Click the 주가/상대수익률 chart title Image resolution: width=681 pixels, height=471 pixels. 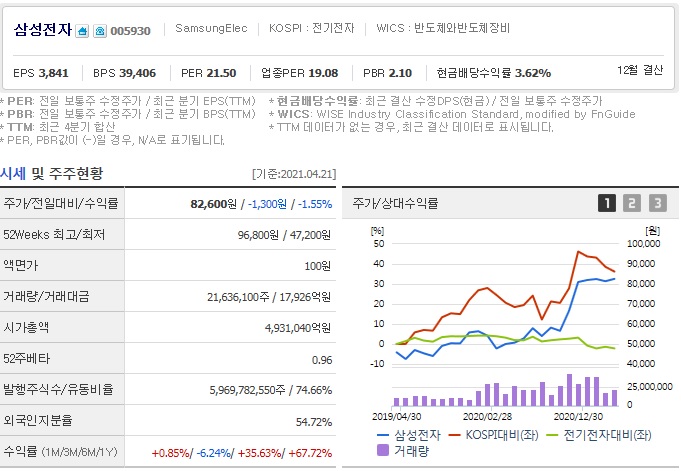[395, 203]
